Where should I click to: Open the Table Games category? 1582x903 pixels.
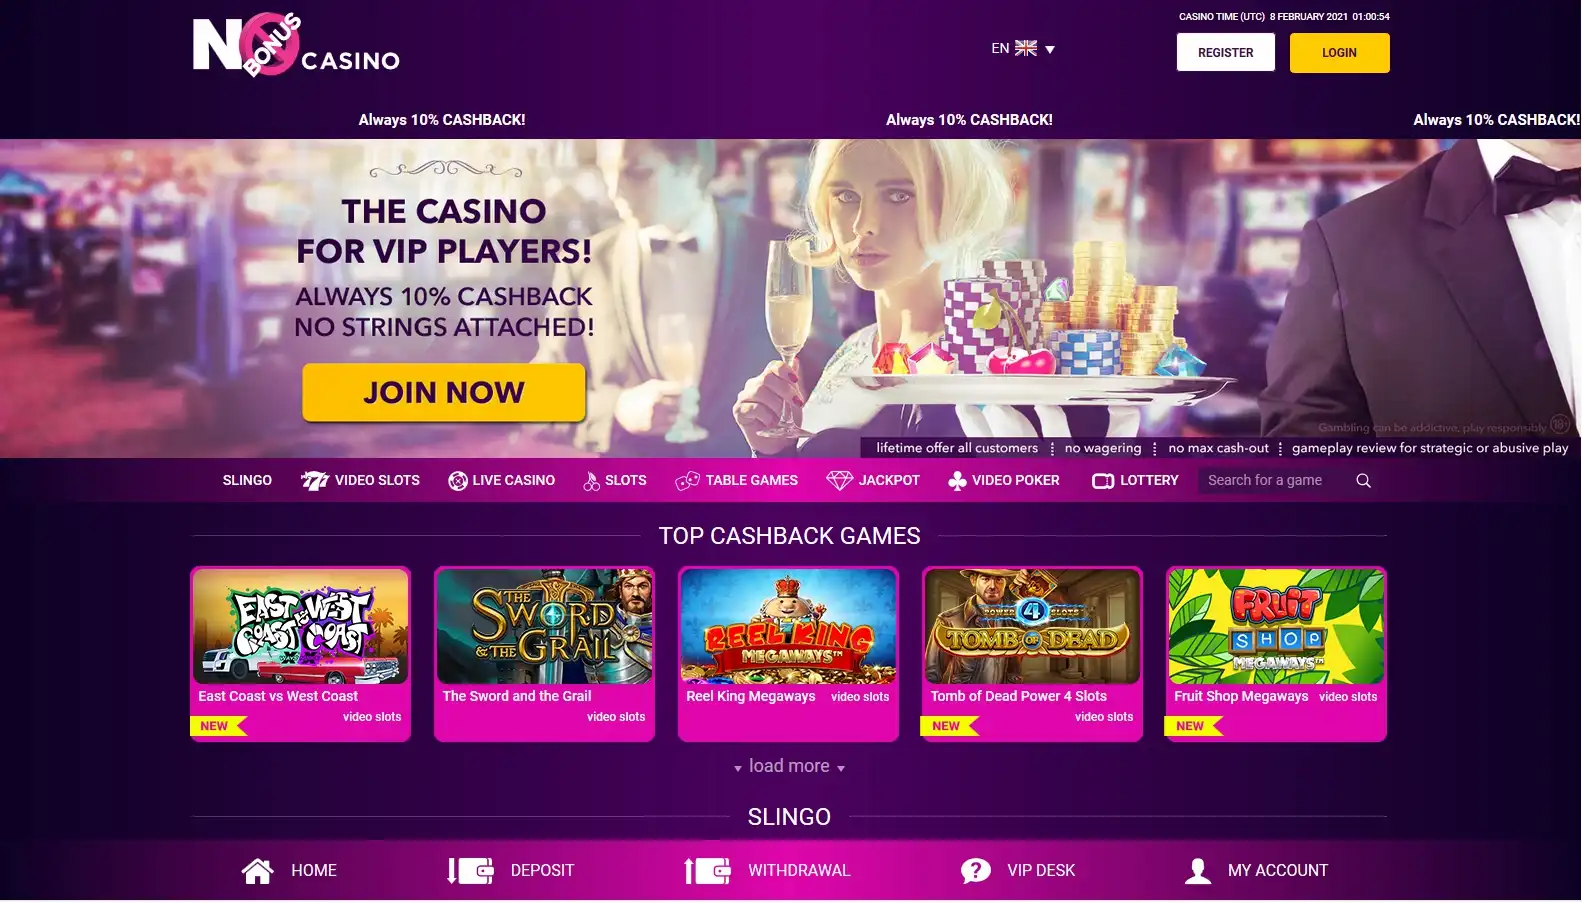736,481
